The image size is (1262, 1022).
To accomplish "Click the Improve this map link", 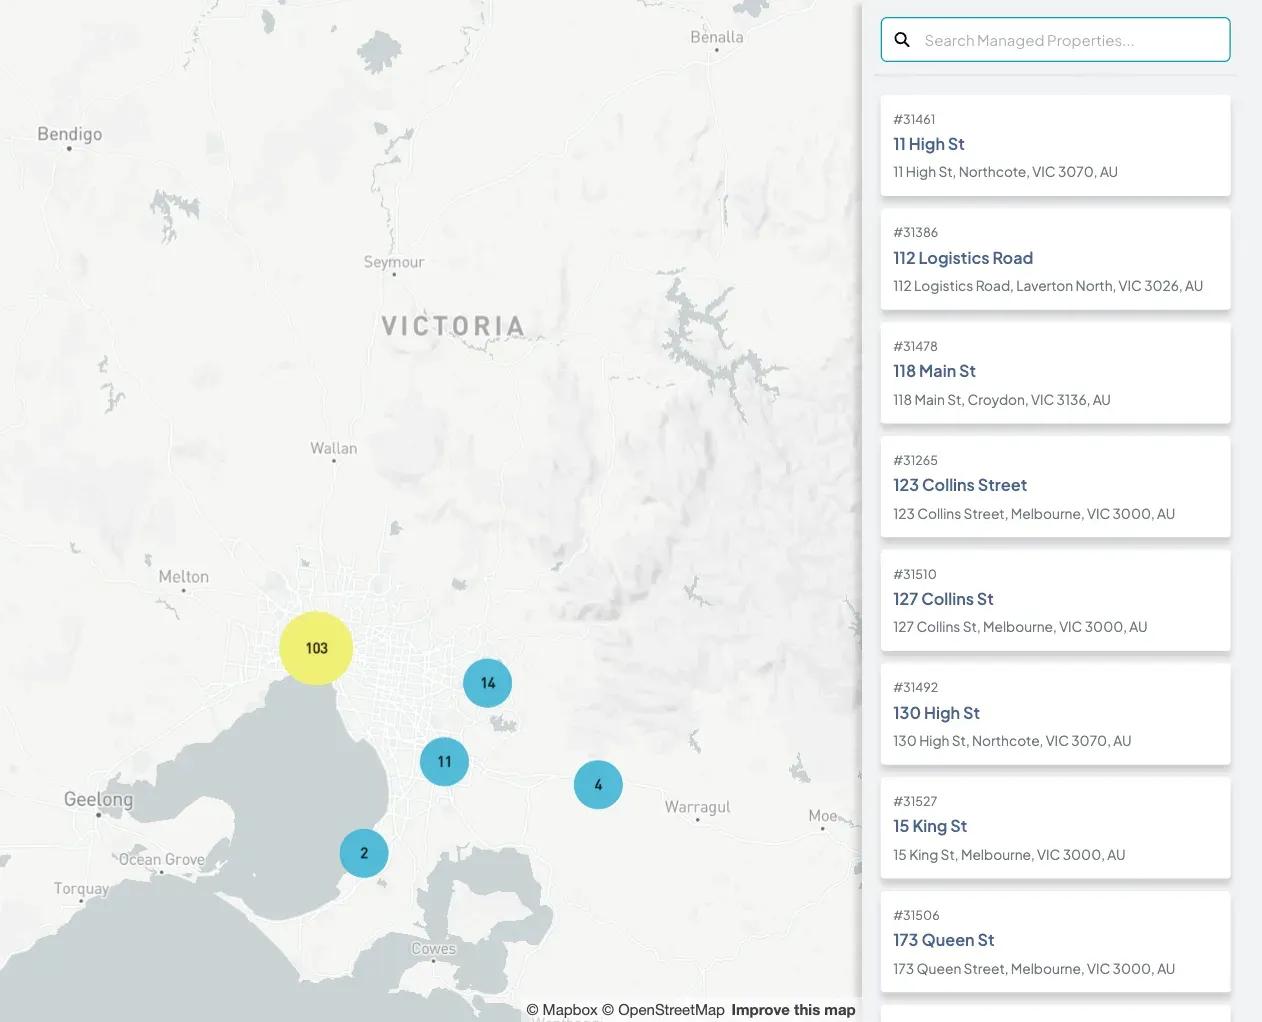I will click(x=793, y=1010).
